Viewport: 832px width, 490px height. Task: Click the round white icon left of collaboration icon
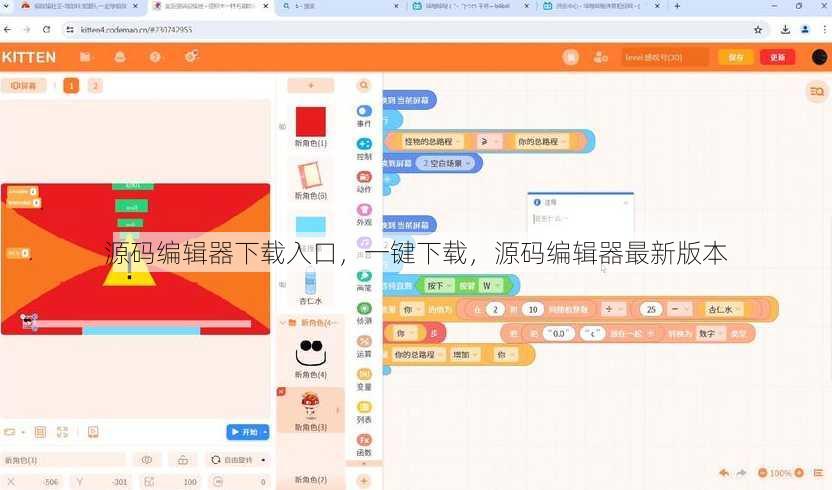tap(570, 57)
